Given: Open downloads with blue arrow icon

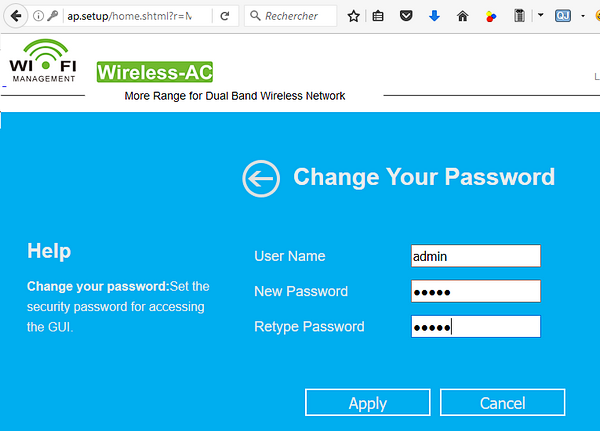Looking at the screenshot, I should (x=434, y=16).
